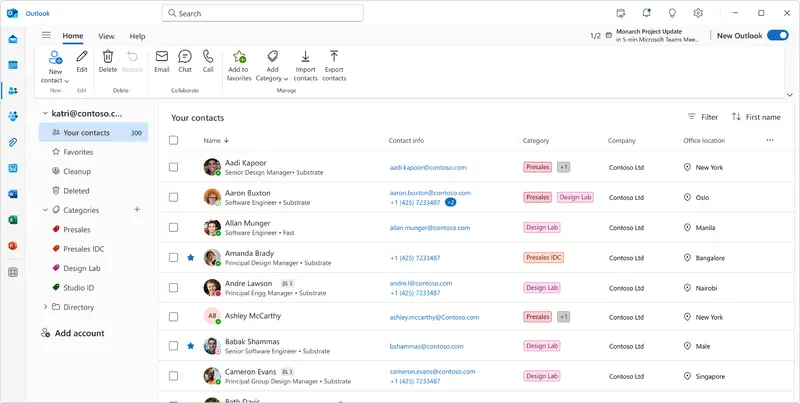
Task: Start a Chat from the ribbon
Action: (x=185, y=58)
